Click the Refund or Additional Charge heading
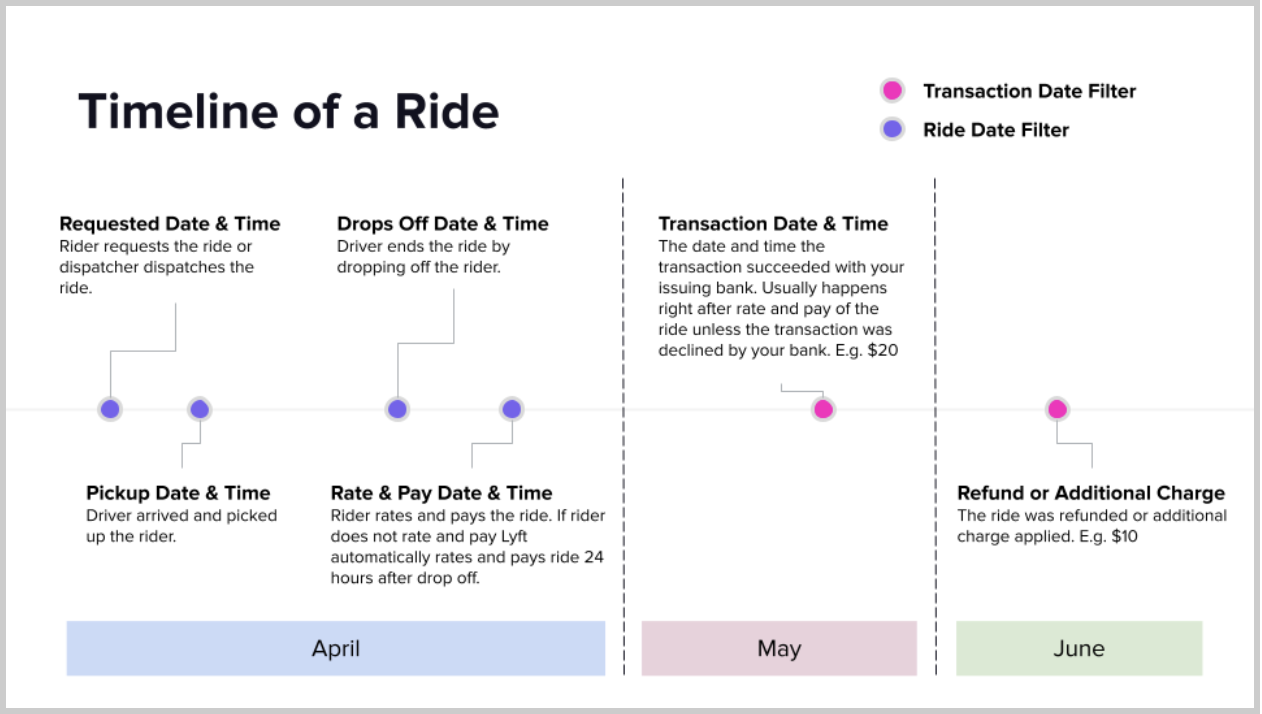Screen dimensions: 1262x714 (1091, 493)
